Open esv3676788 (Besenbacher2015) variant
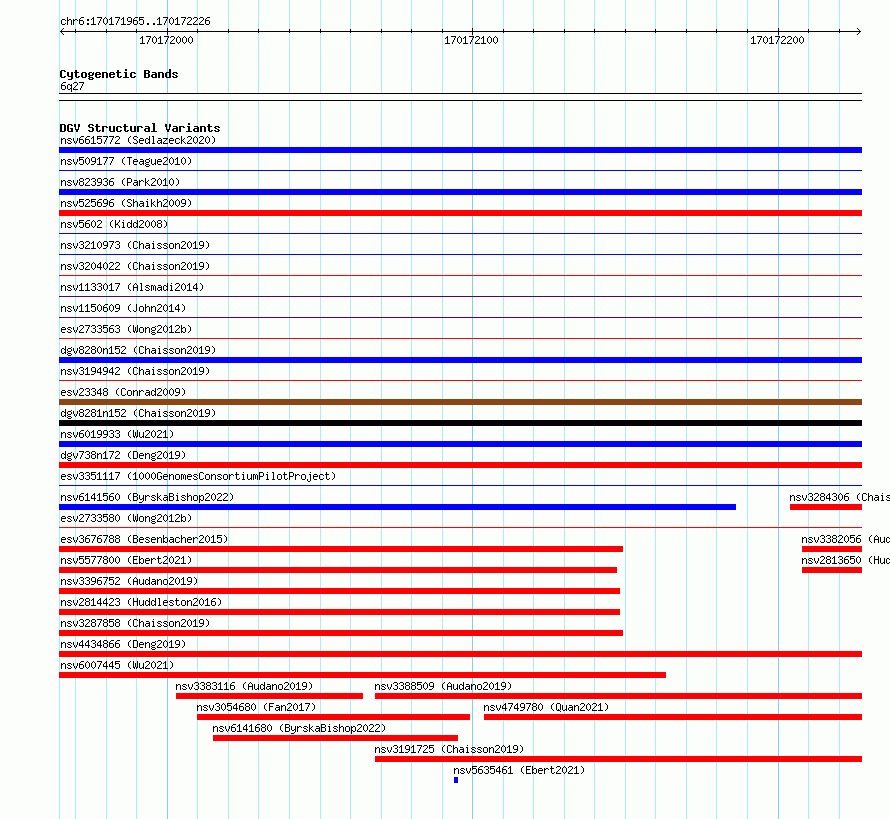The image size is (890, 819). [x=144, y=539]
